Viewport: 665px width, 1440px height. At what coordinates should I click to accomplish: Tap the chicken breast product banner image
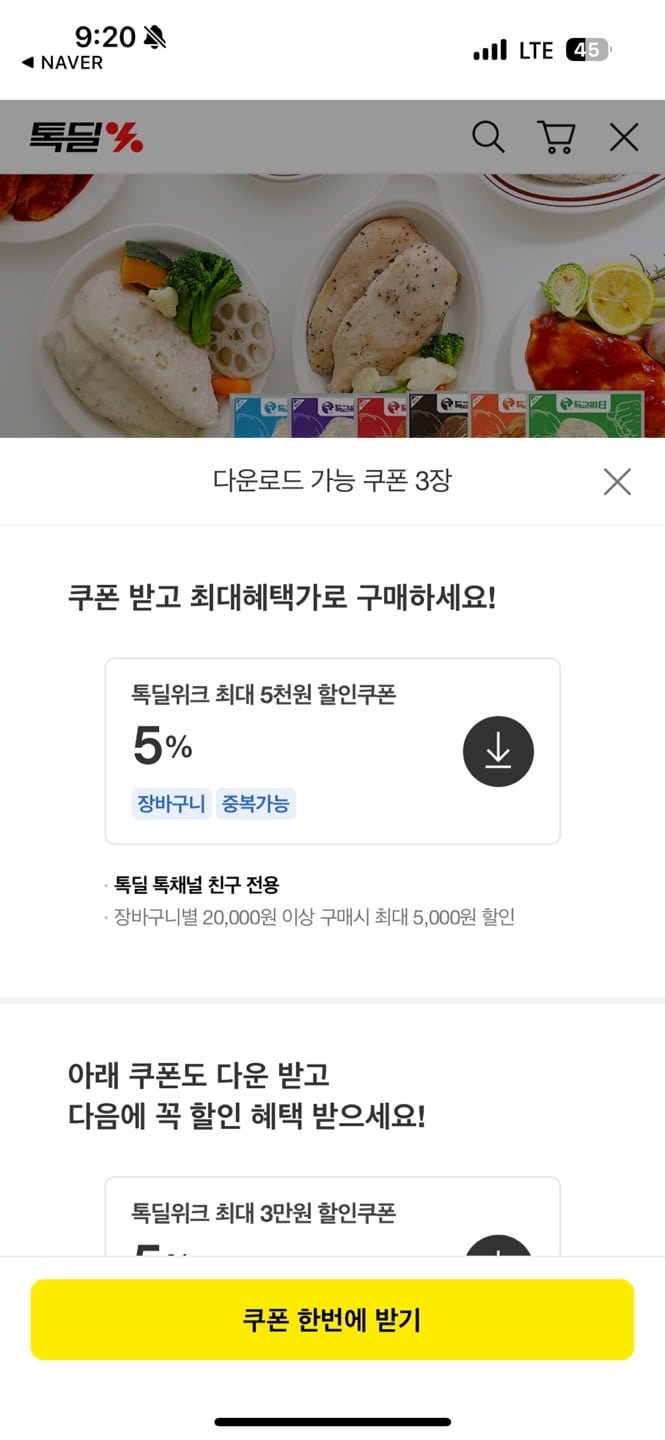(x=332, y=306)
